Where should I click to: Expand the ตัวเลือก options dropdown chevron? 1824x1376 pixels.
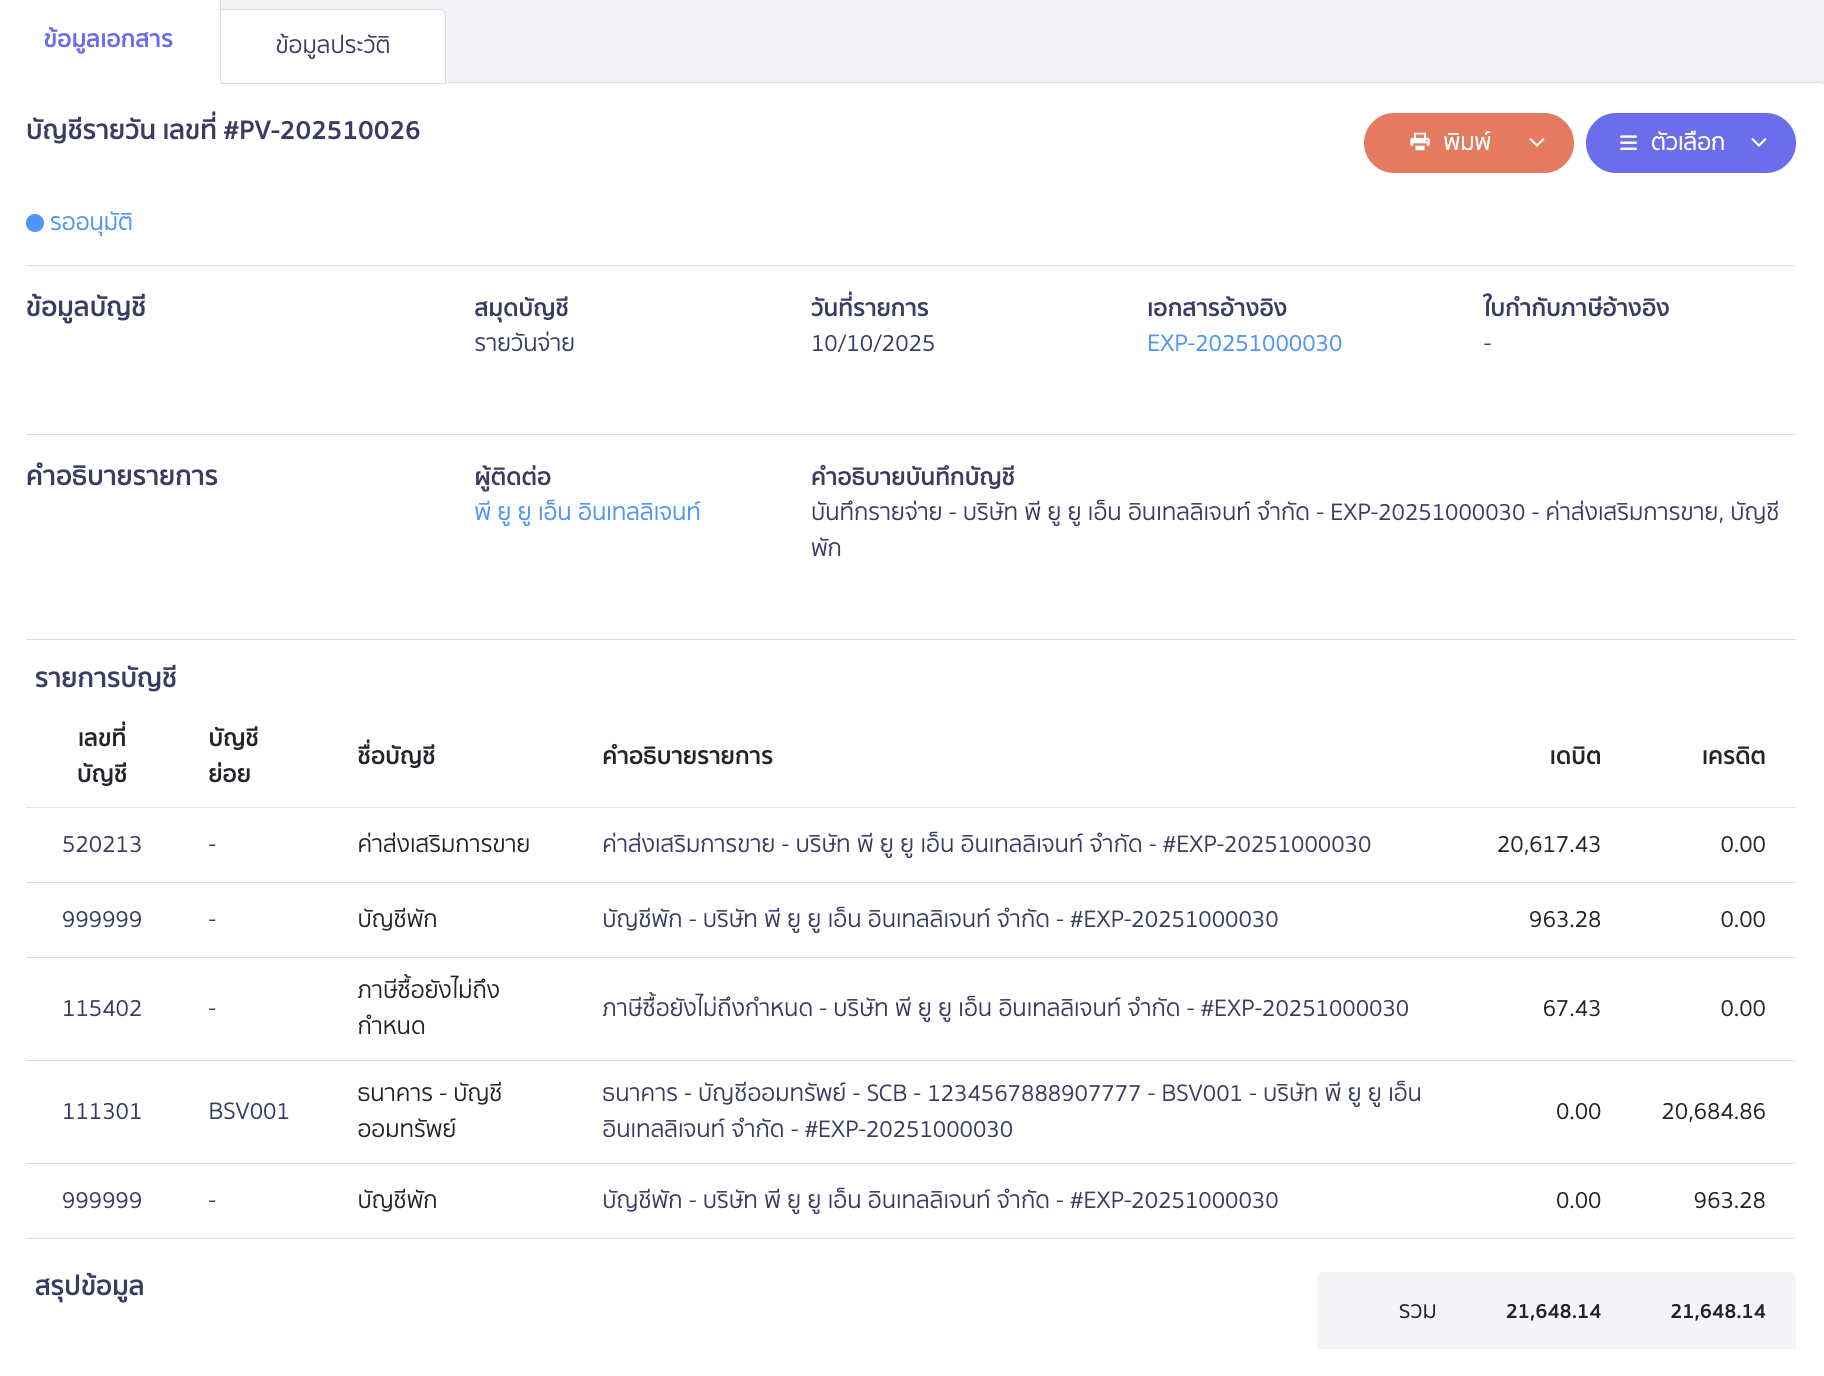pos(1759,143)
